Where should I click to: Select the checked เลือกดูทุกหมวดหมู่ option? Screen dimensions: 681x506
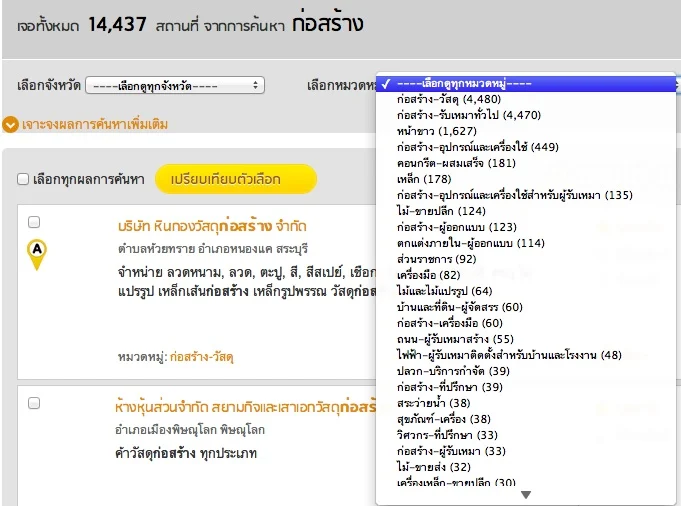(526, 83)
